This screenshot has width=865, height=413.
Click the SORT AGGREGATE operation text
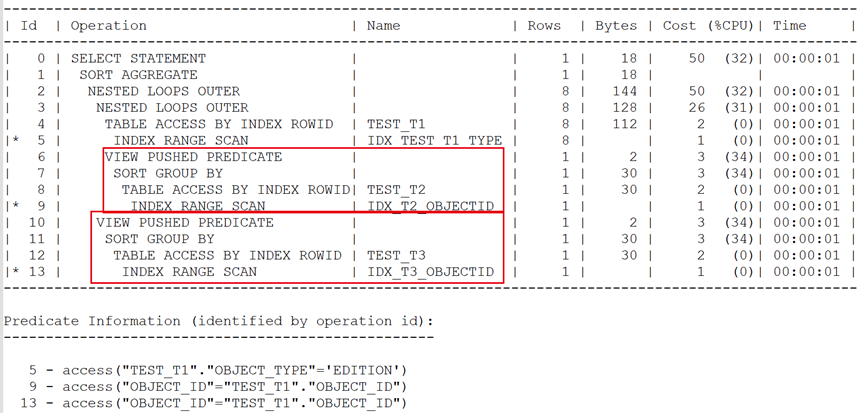tap(138, 75)
